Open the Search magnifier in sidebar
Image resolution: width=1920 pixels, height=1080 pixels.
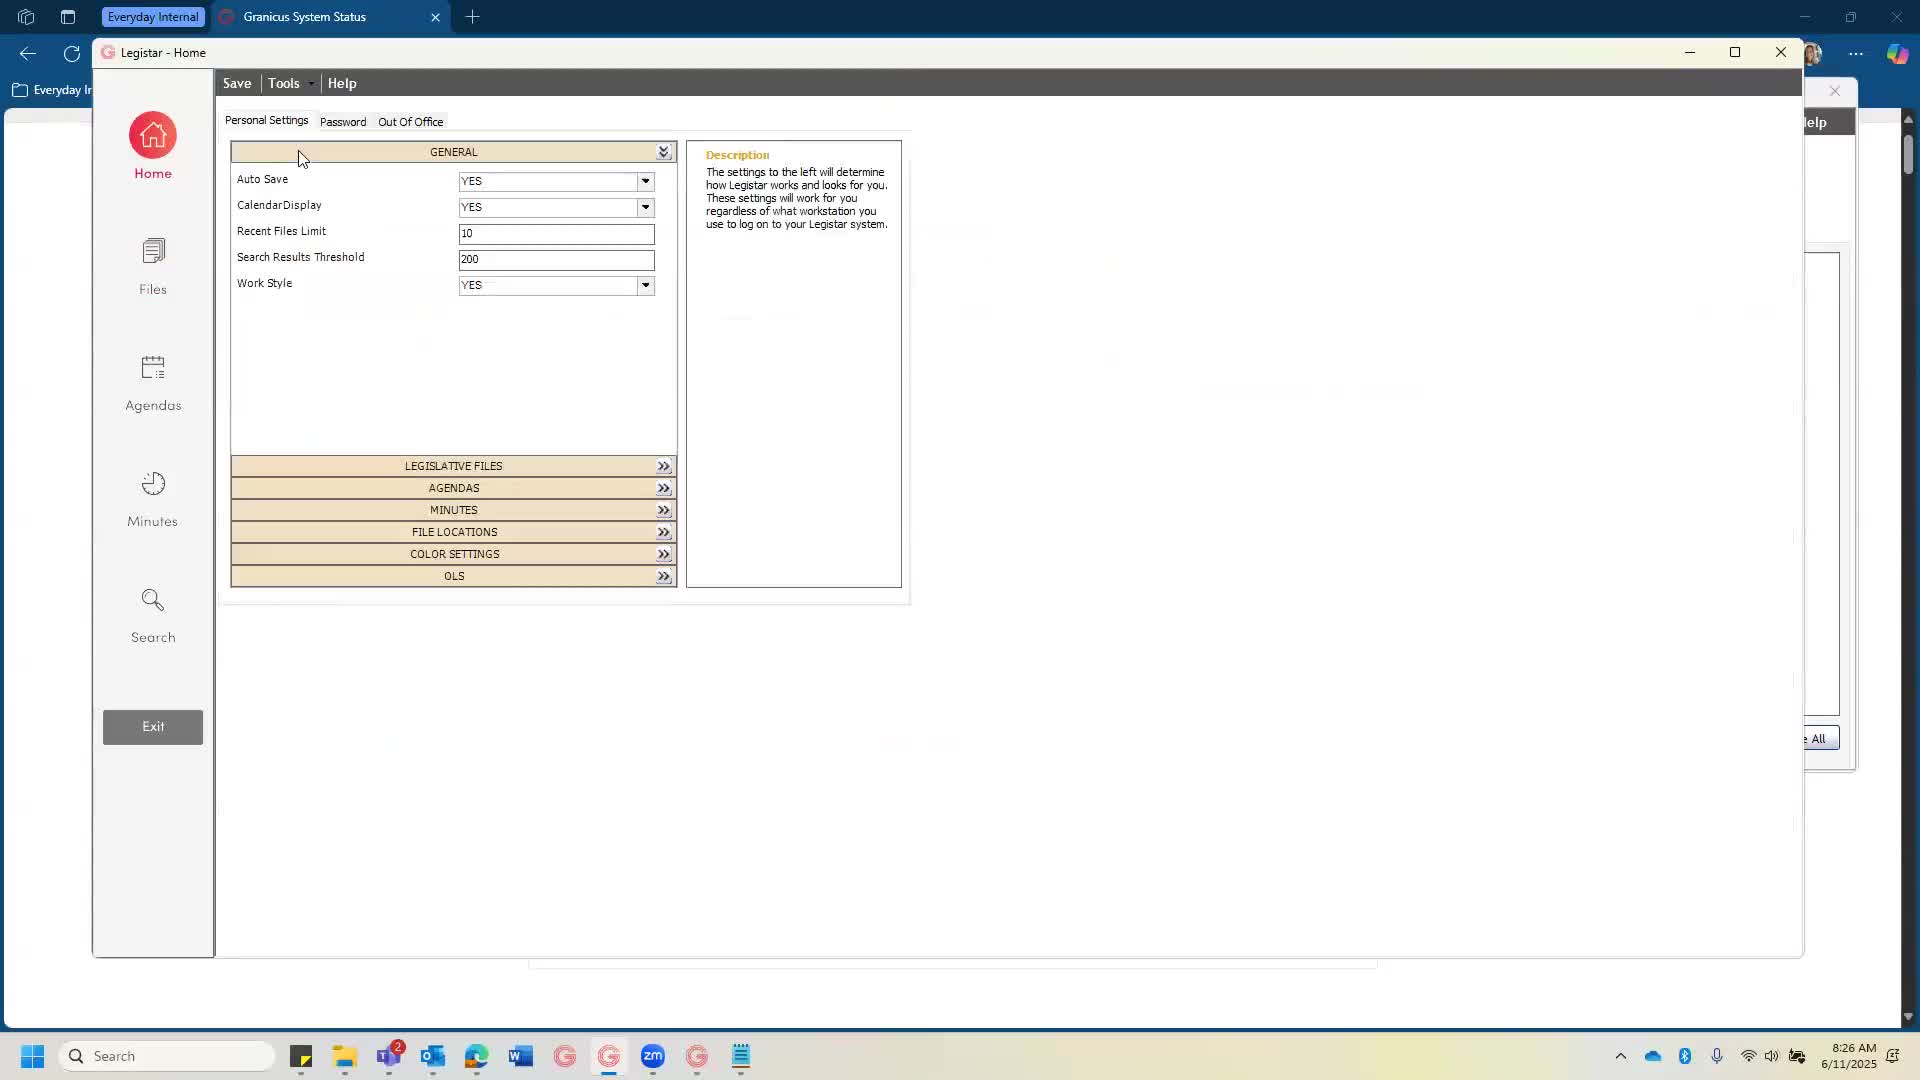[x=153, y=600]
